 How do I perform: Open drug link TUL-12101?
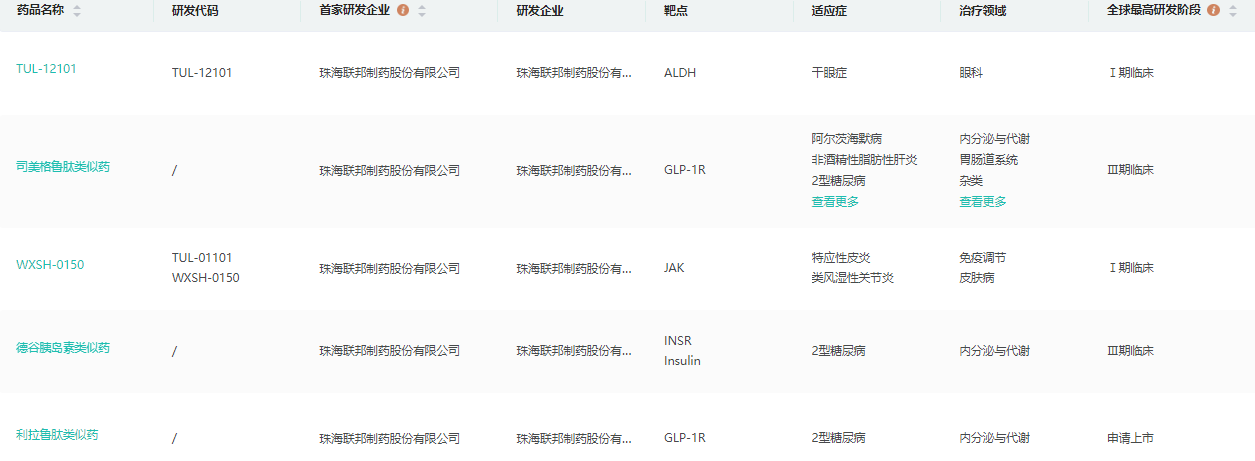click(46, 69)
